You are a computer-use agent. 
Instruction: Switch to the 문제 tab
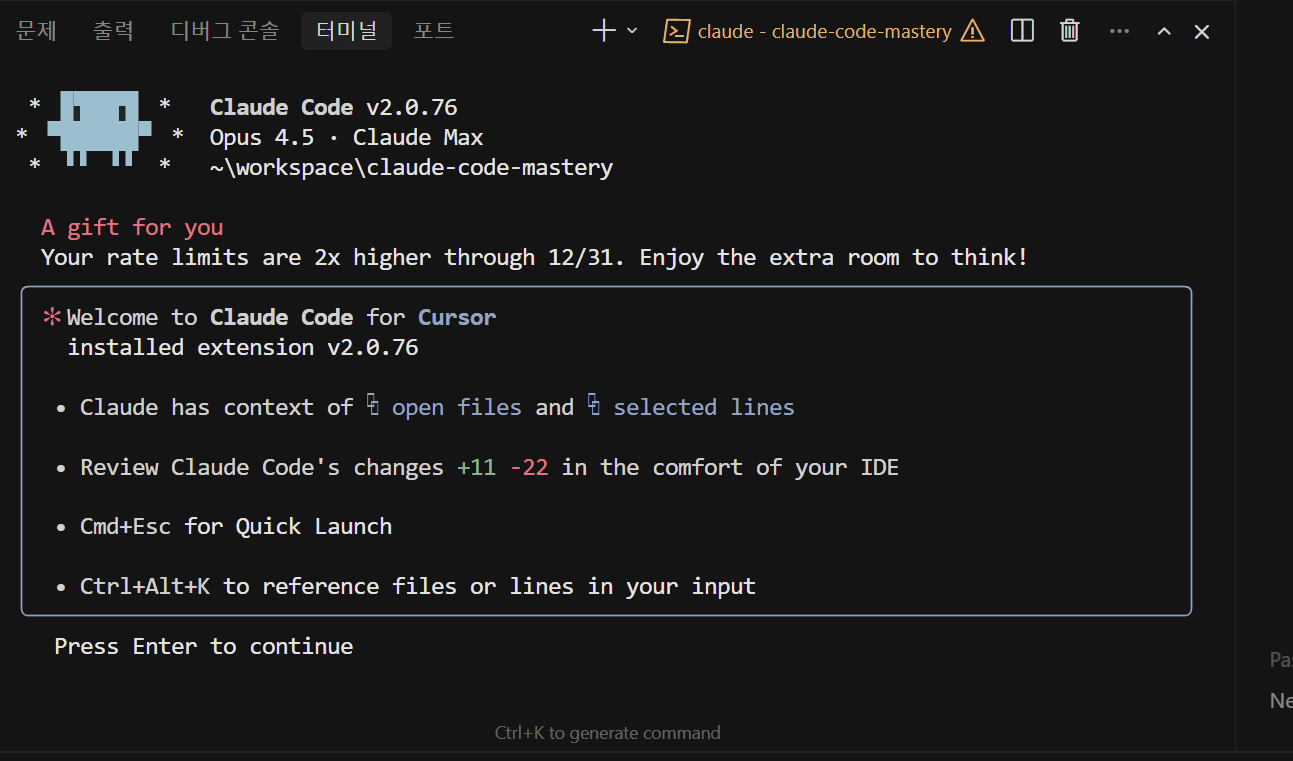(37, 31)
